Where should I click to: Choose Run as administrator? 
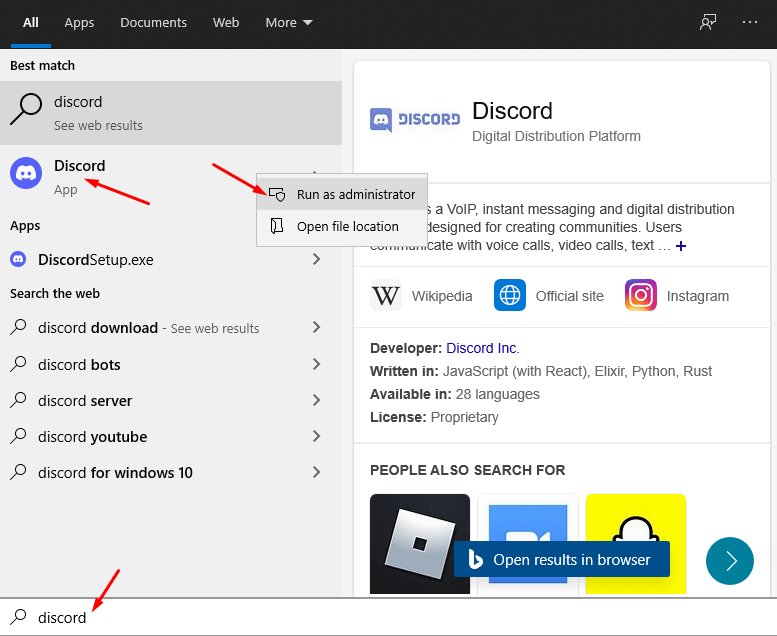pyautogui.click(x=342, y=194)
